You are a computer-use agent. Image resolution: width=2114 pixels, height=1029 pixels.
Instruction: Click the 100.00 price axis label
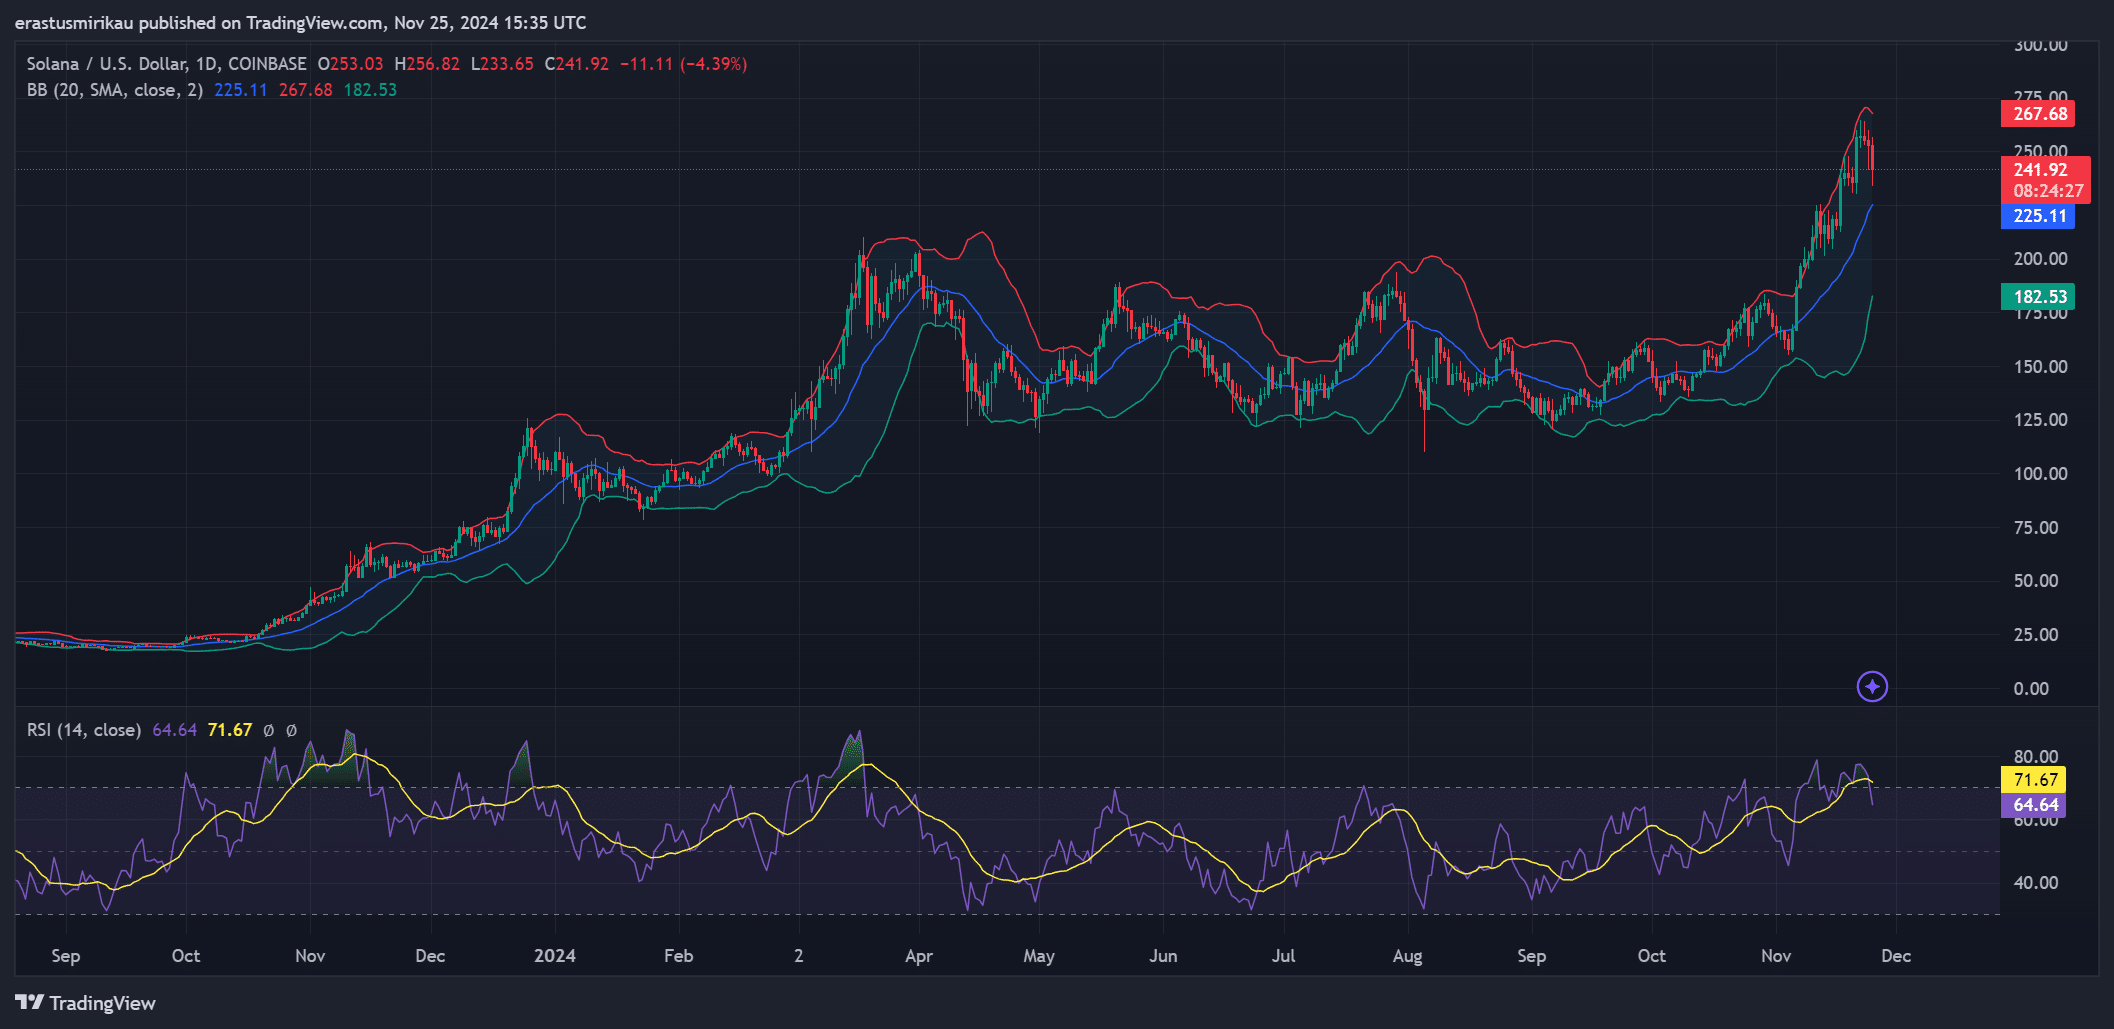point(2040,474)
